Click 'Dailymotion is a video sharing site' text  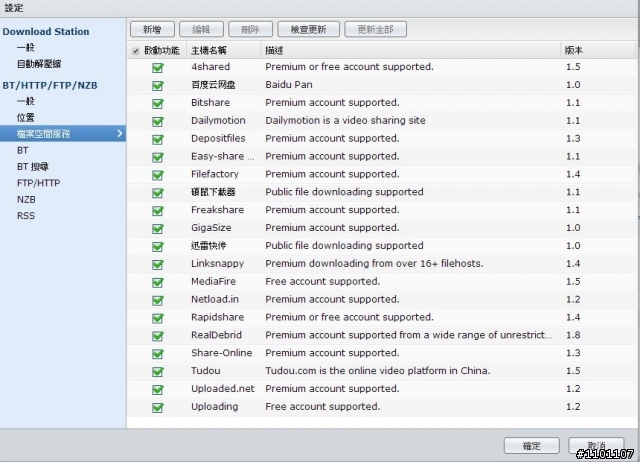pos(345,120)
